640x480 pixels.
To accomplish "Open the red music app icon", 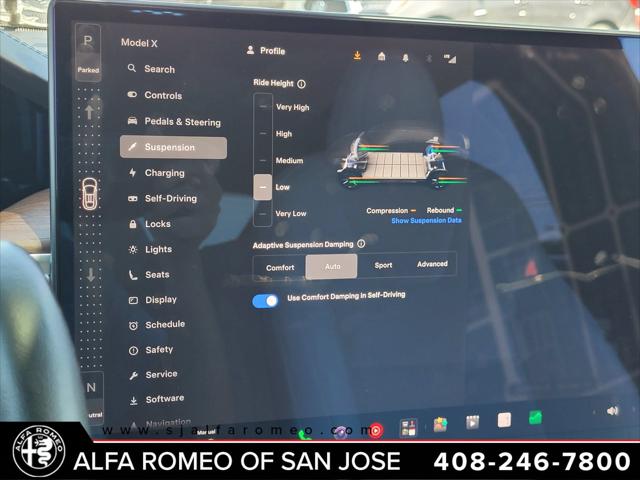I will coord(376,430).
